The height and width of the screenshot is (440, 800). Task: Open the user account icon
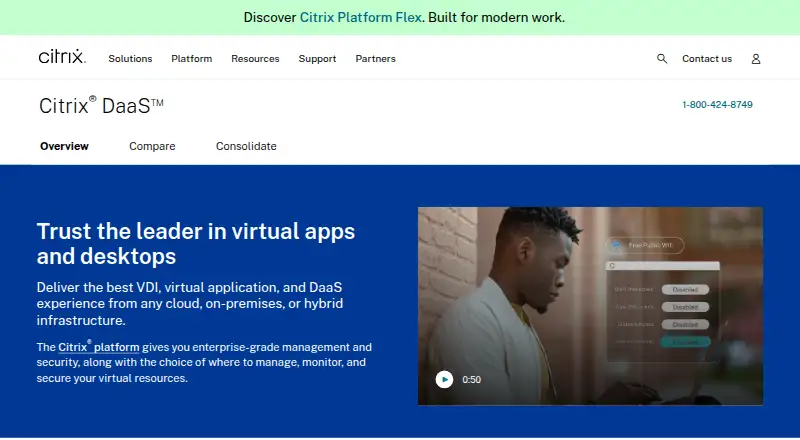[756, 59]
